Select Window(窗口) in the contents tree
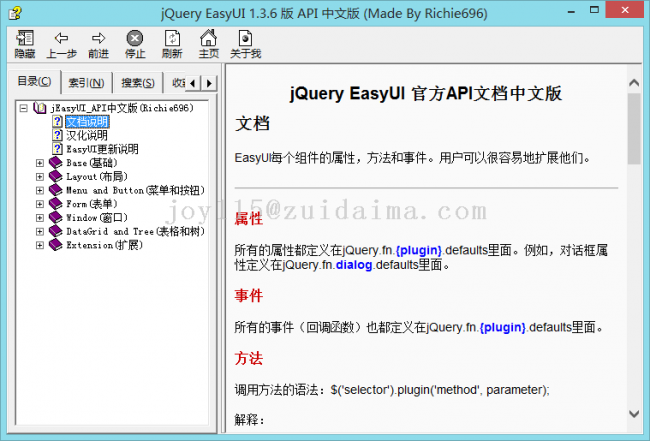 [96, 217]
